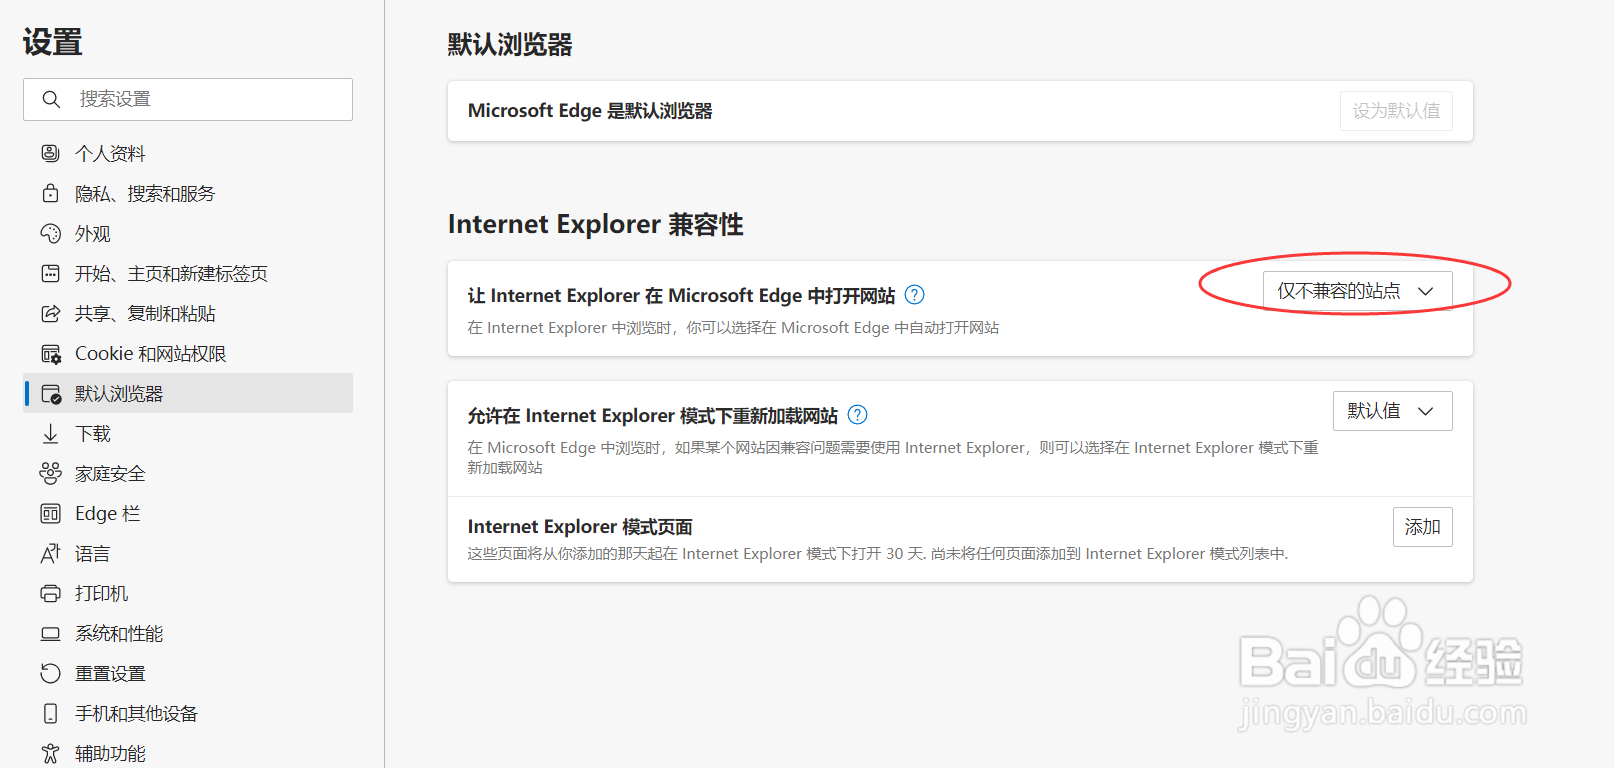Click the share icon for 共享、复制和粘贴

pyautogui.click(x=50, y=313)
